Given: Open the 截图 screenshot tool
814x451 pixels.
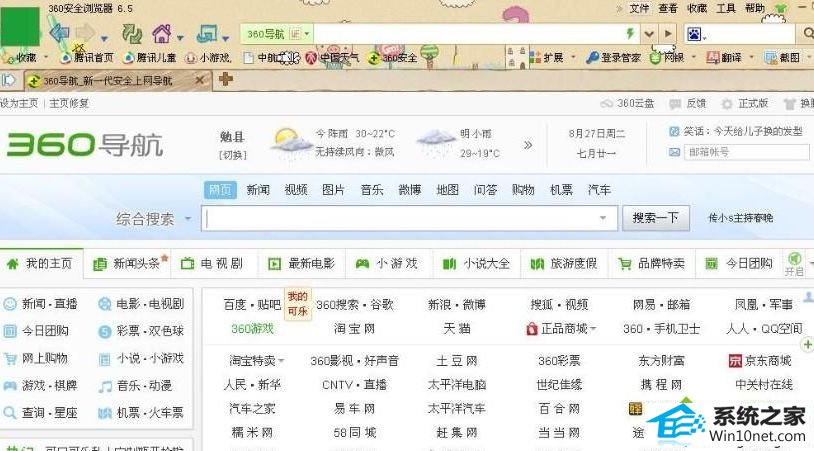Looking at the screenshot, I should pyautogui.click(x=783, y=58).
